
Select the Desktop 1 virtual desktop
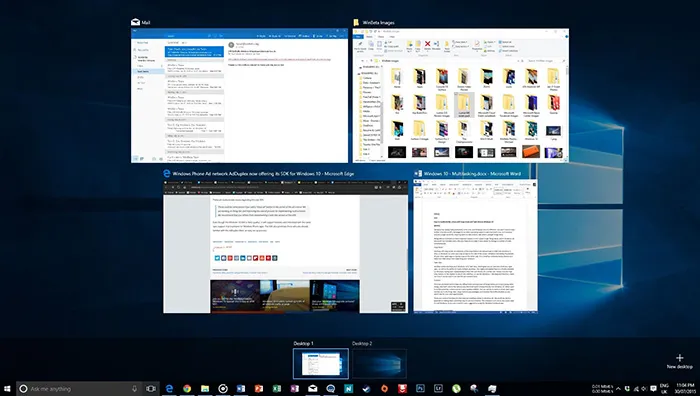(321, 363)
